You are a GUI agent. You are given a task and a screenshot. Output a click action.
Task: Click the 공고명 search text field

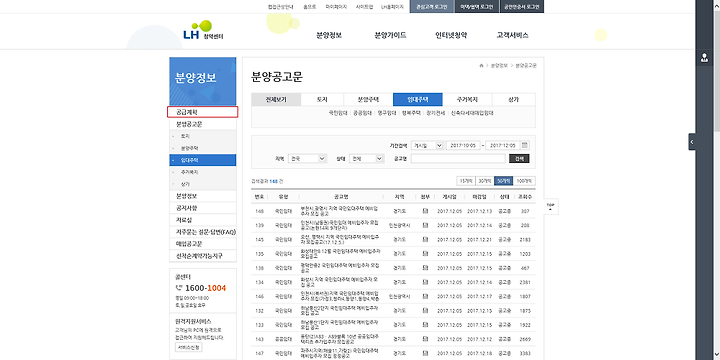[458, 158]
